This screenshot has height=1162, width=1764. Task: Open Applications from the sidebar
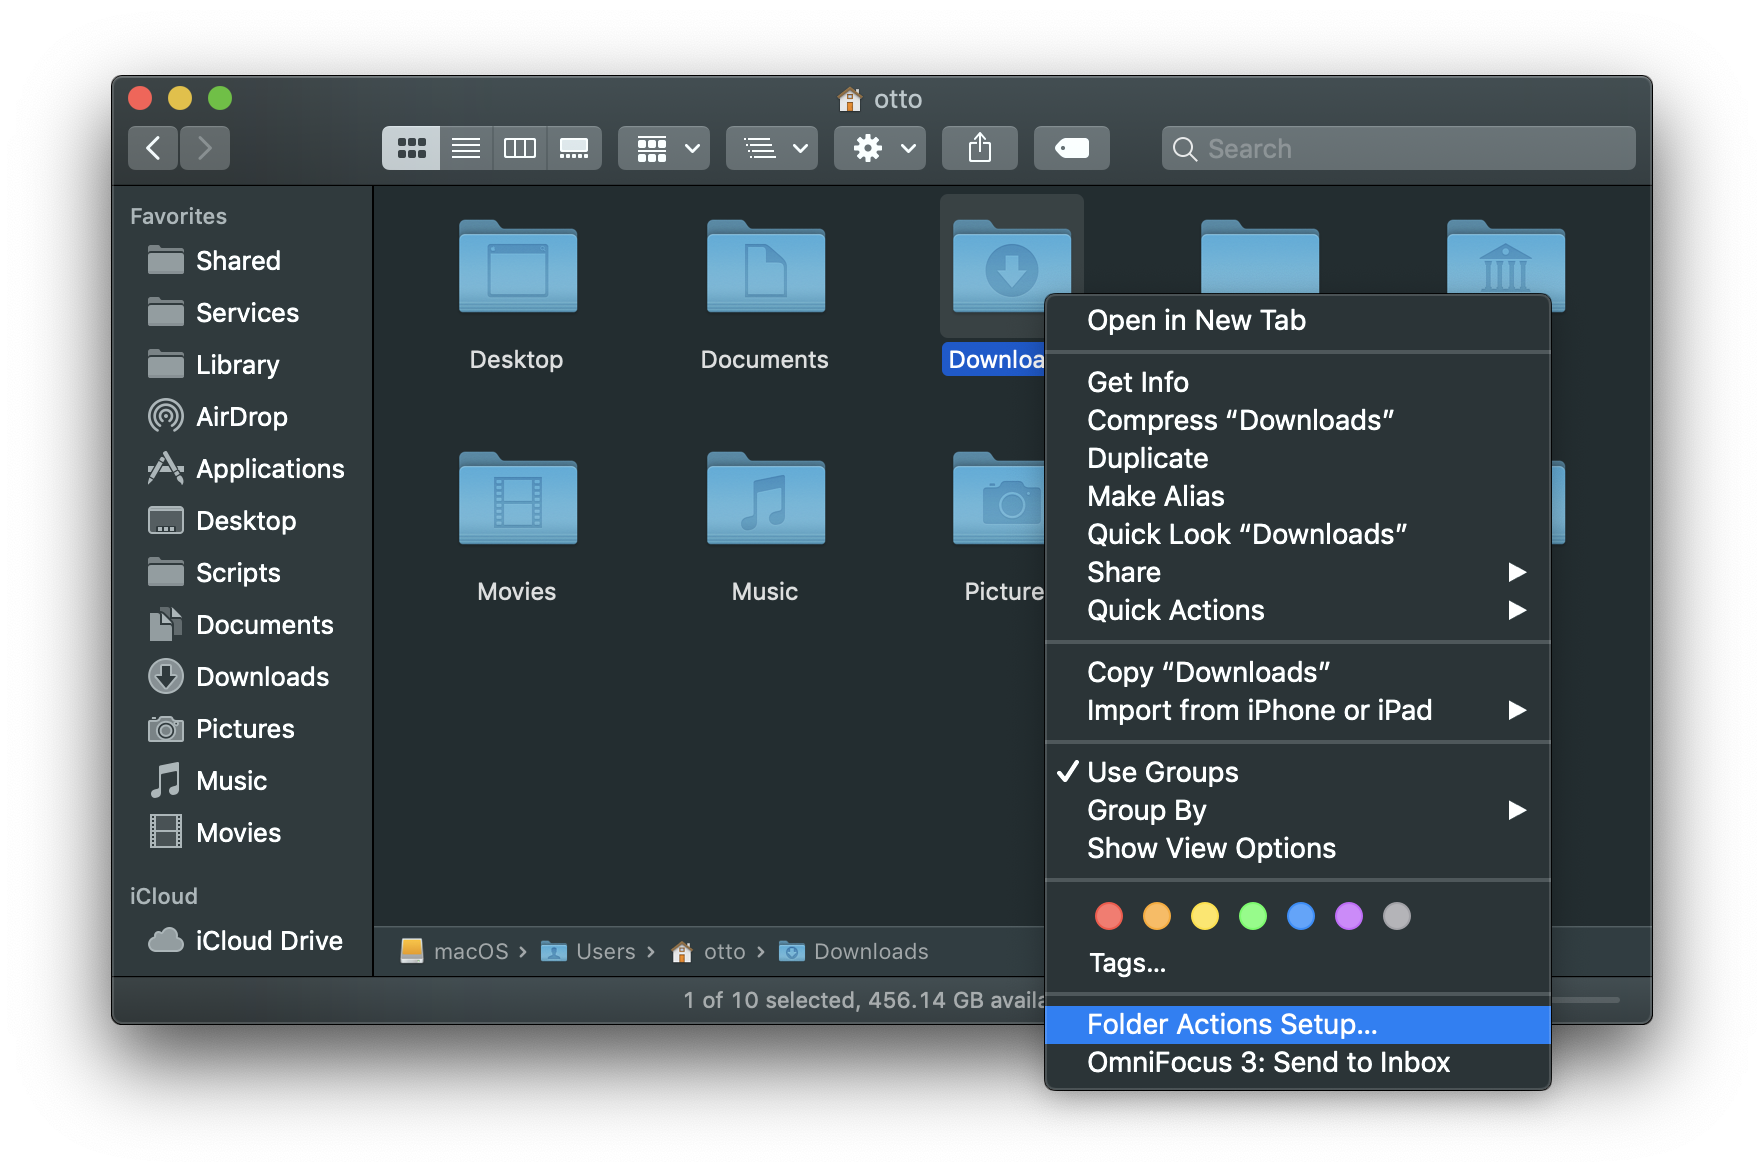click(x=270, y=468)
